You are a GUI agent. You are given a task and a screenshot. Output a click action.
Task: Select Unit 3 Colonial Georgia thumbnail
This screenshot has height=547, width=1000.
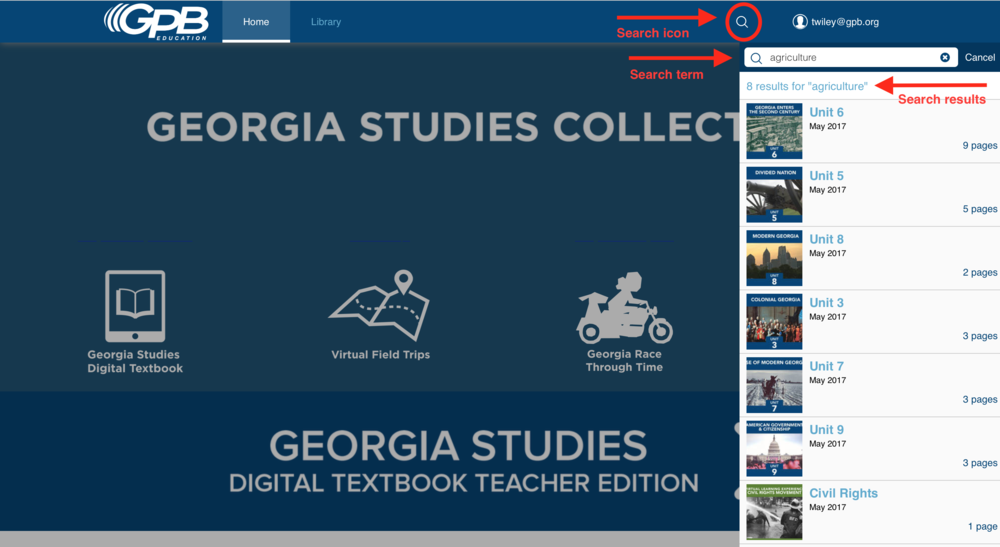[x=774, y=322]
